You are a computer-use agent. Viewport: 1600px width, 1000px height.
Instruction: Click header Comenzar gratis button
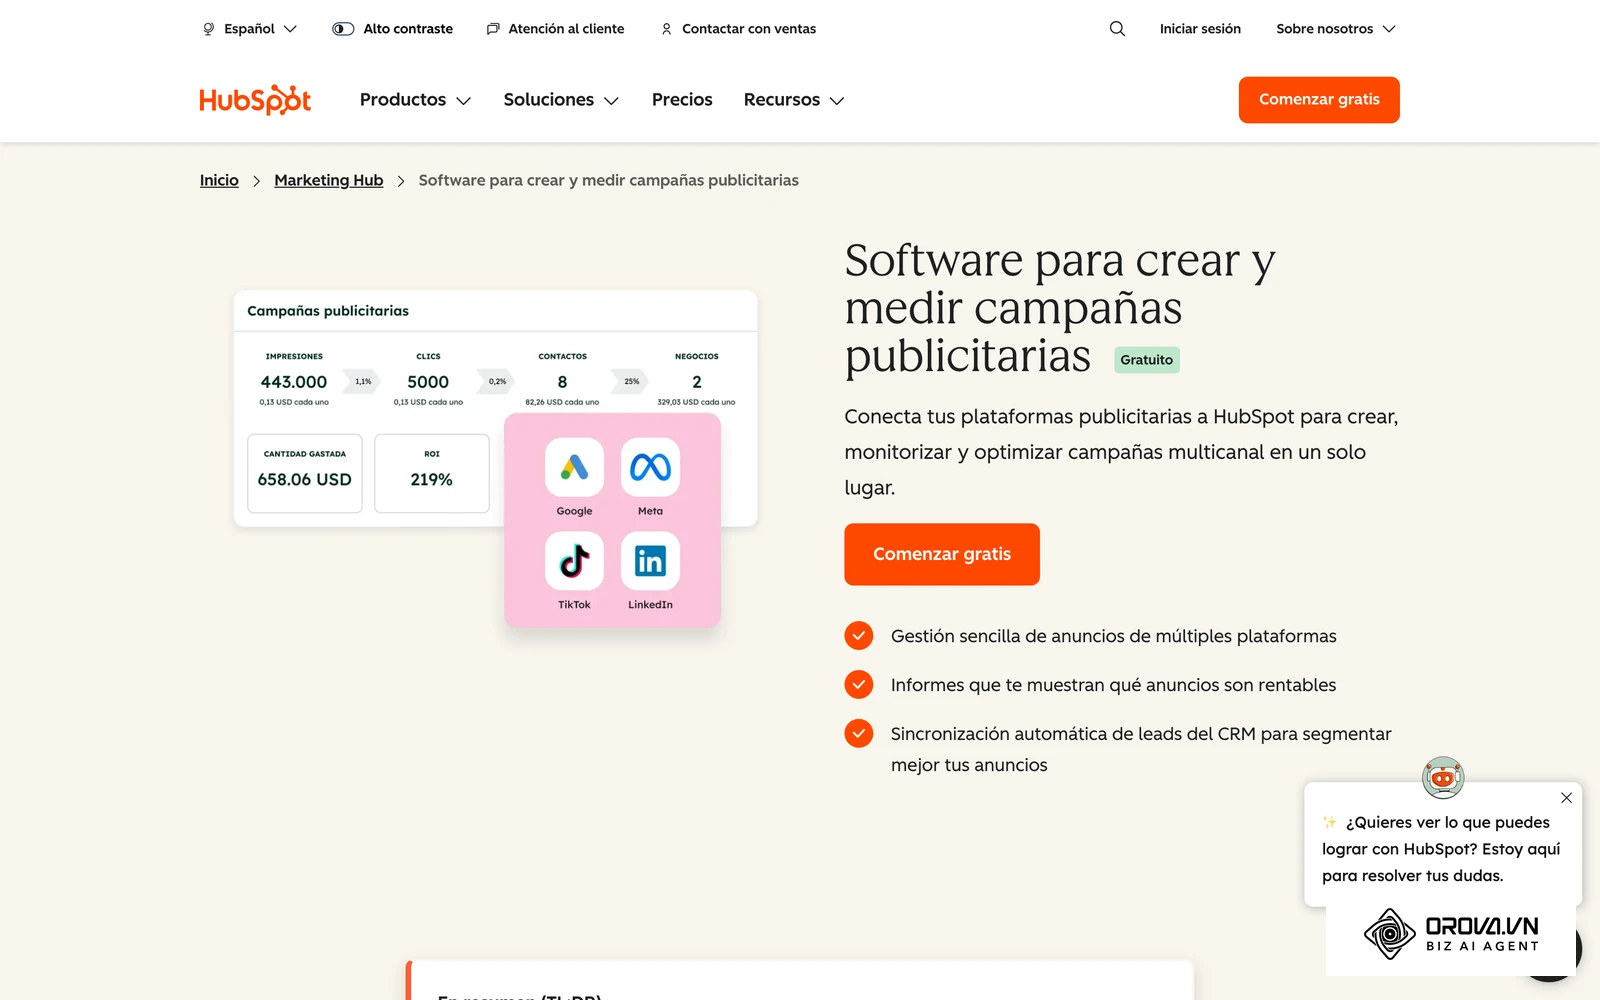coord(1319,100)
